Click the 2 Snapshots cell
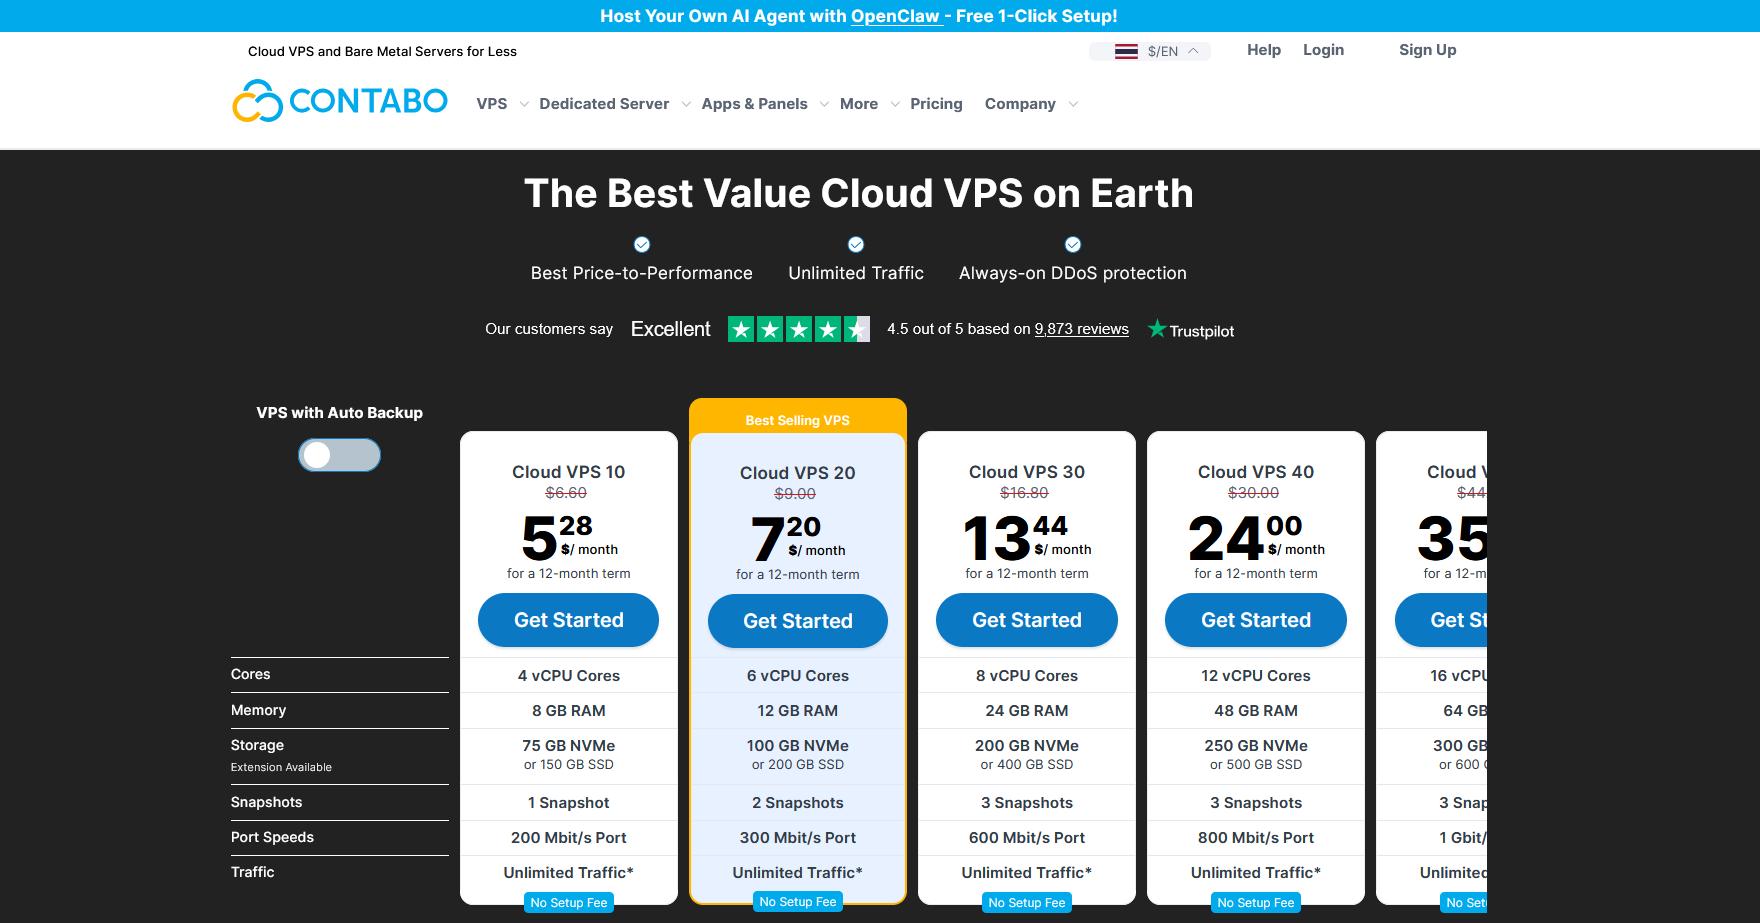 point(798,803)
